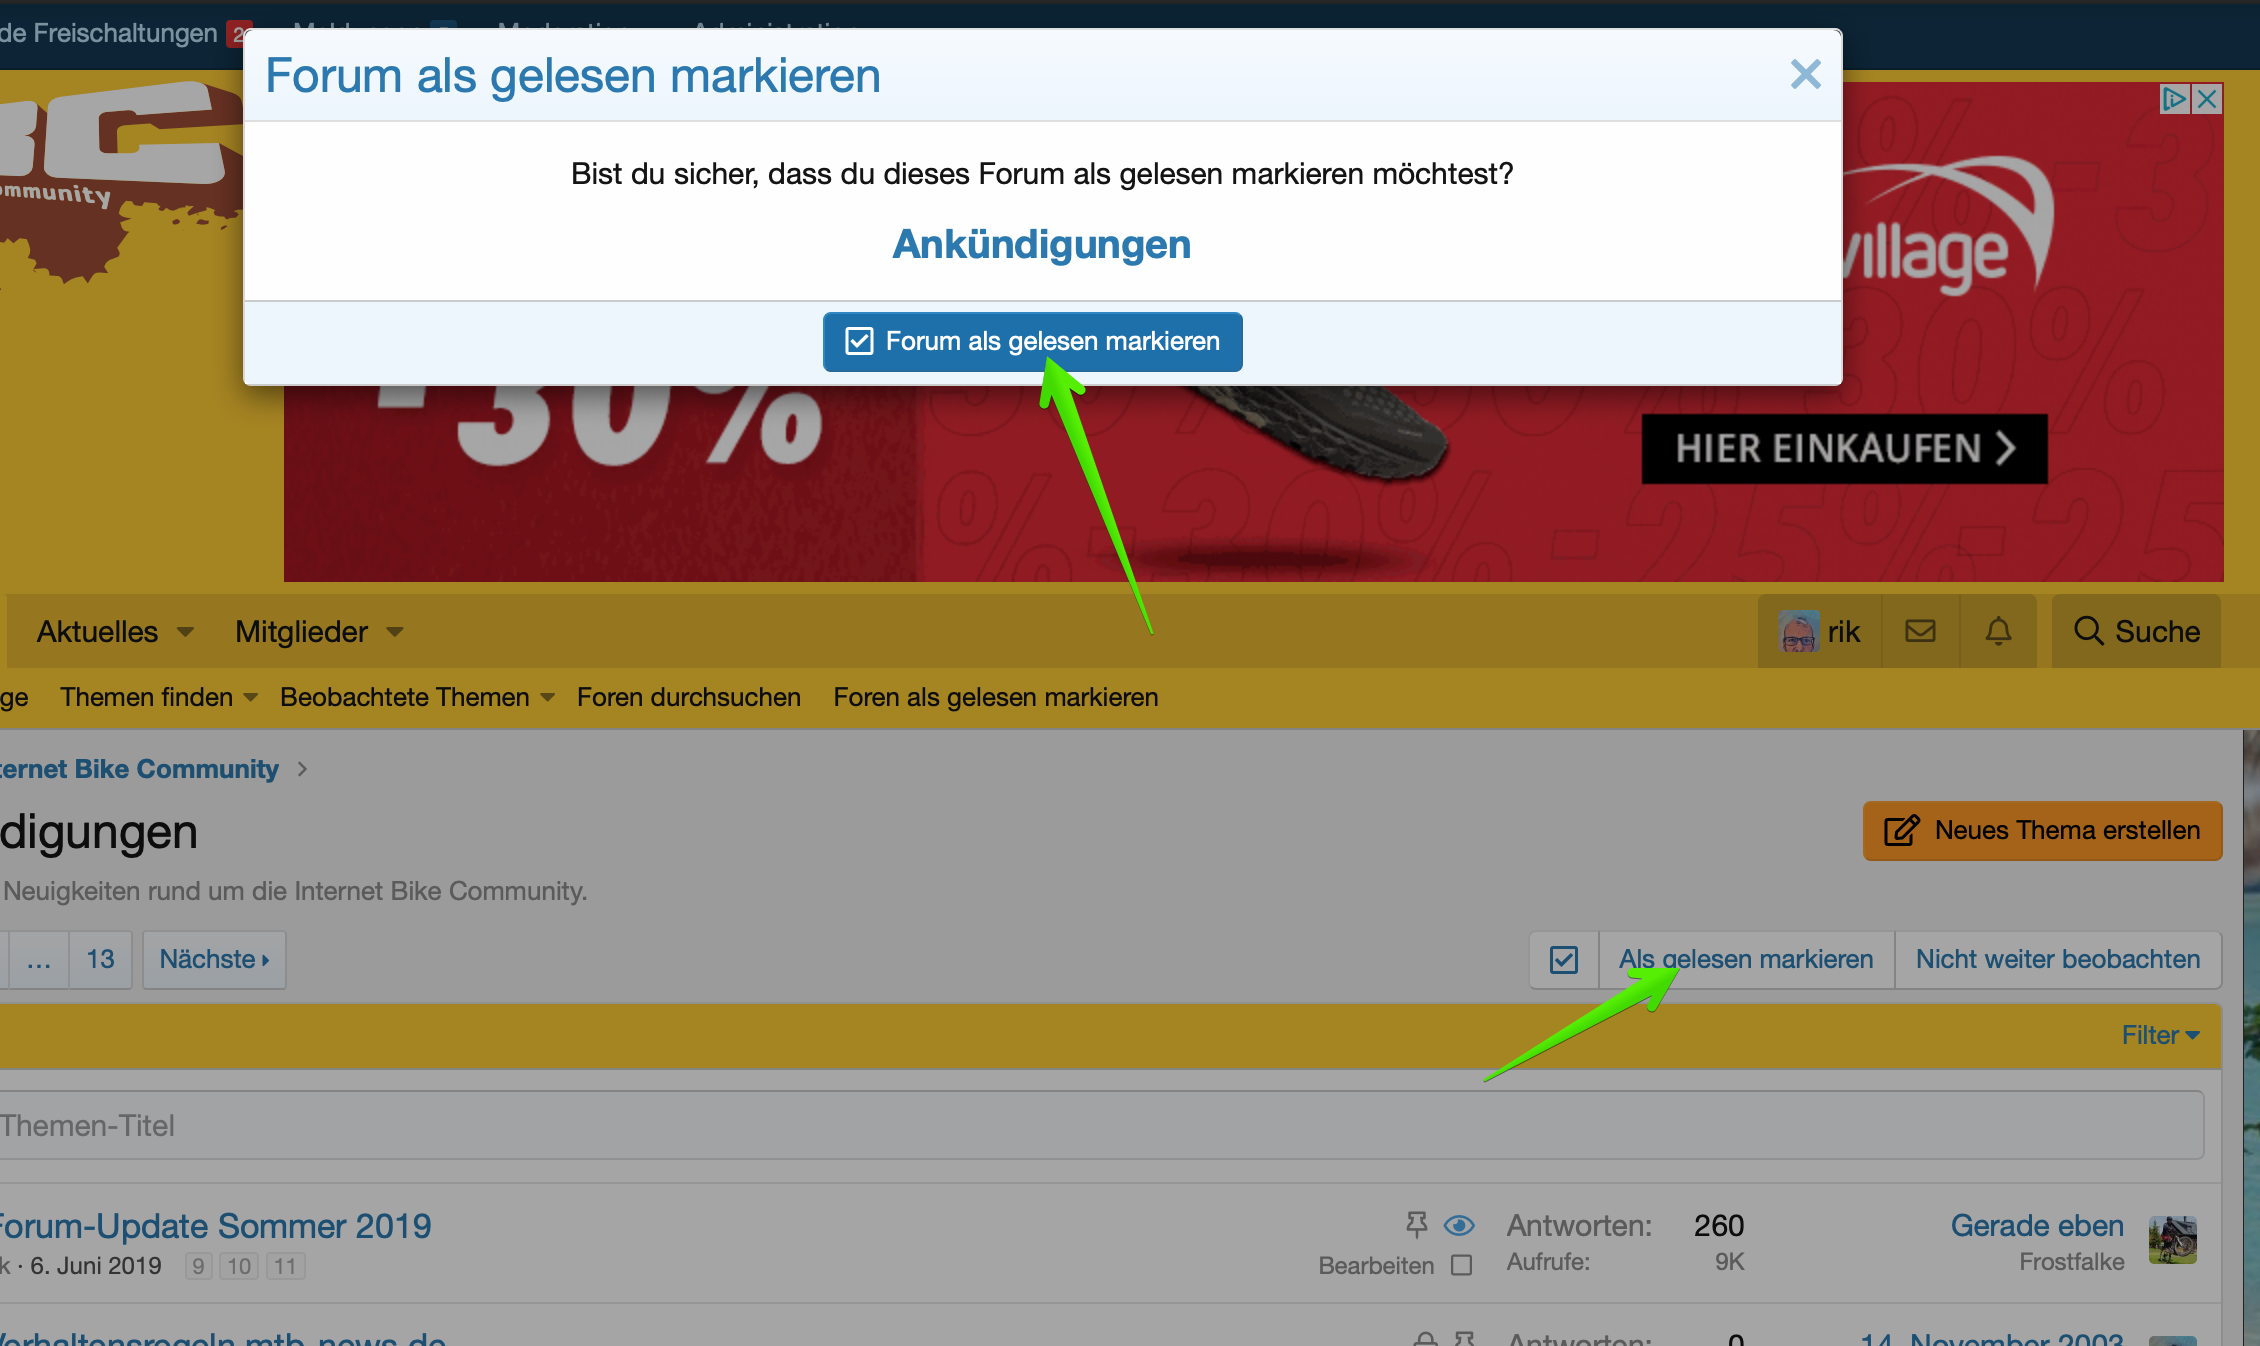The width and height of the screenshot is (2260, 1346).
Task: Expand the Themen finden submenu
Action: pos(250,698)
